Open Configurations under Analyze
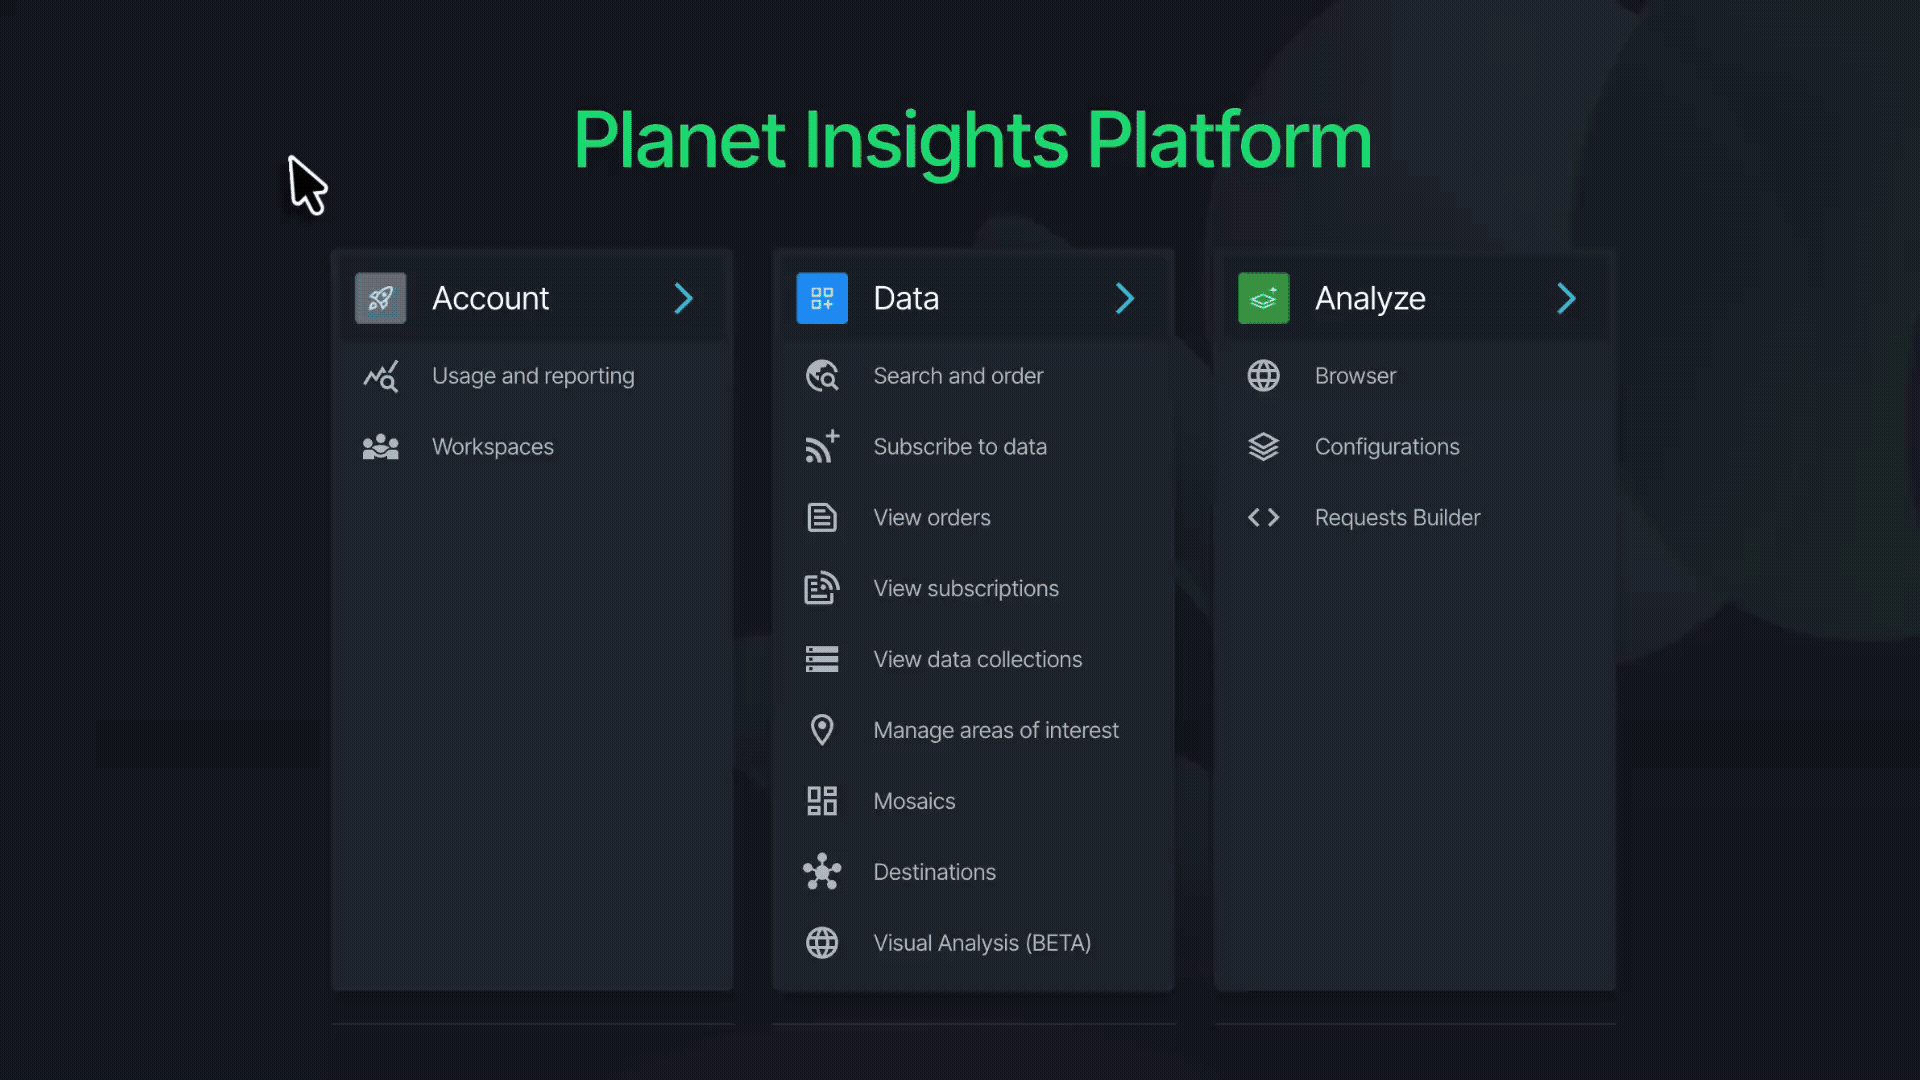This screenshot has height=1080, width=1920. 1387,447
